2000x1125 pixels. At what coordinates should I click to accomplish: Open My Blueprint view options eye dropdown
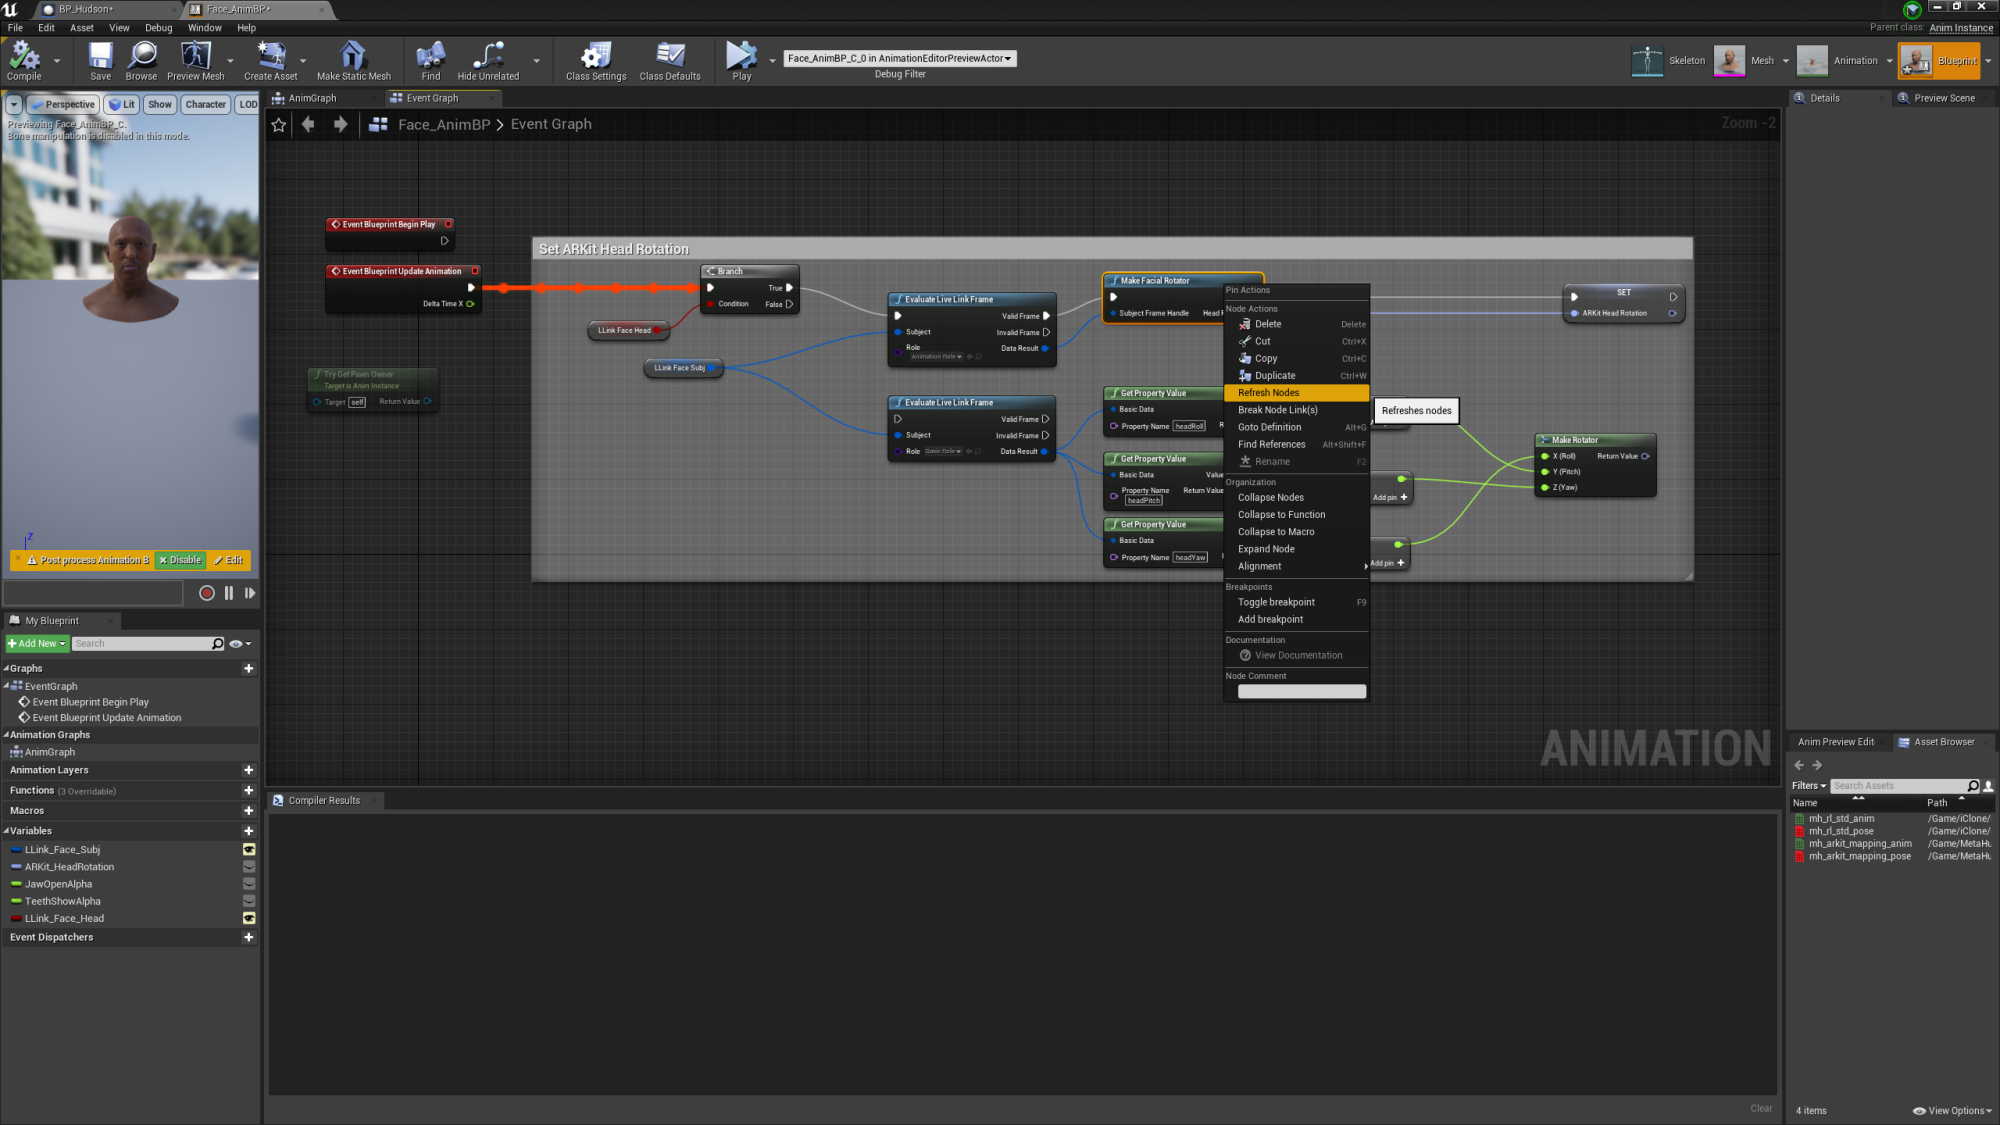pos(240,644)
